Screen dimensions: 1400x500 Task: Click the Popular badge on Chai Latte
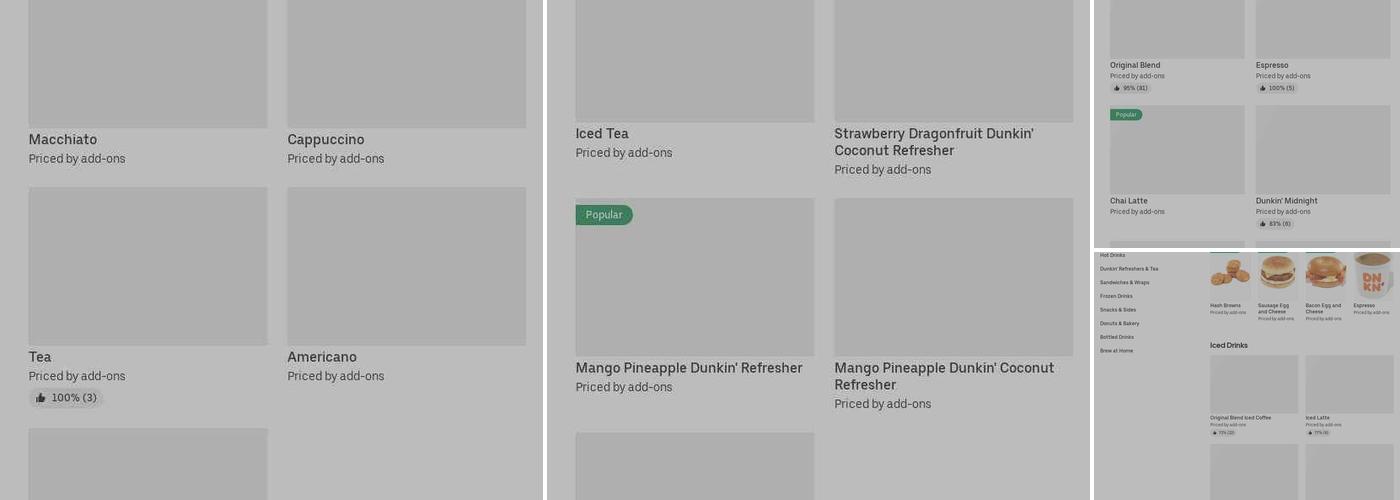coord(1126,115)
